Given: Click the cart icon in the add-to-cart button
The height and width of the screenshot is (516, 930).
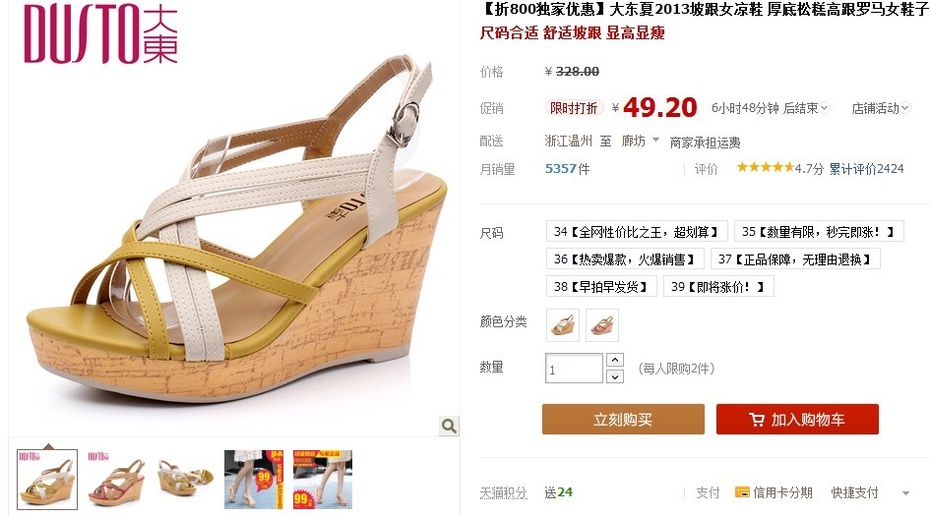Looking at the screenshot, I should (x=756, y=420).
